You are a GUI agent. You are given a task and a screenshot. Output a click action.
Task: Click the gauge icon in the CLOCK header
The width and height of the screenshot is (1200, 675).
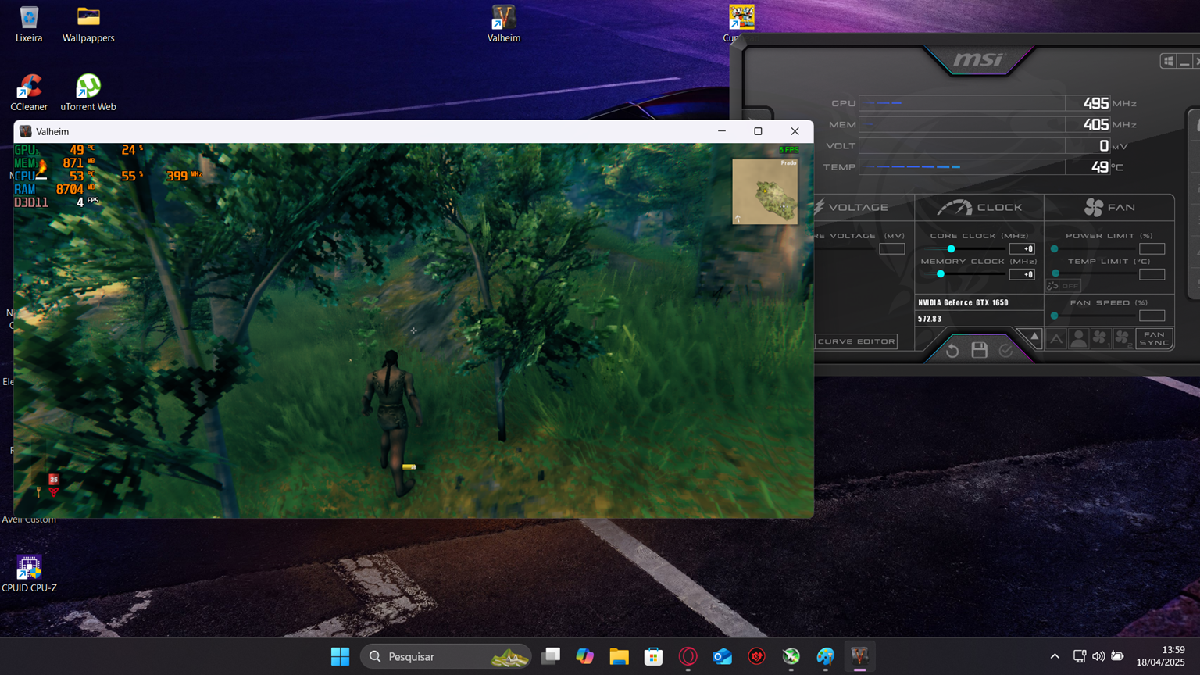955,207
